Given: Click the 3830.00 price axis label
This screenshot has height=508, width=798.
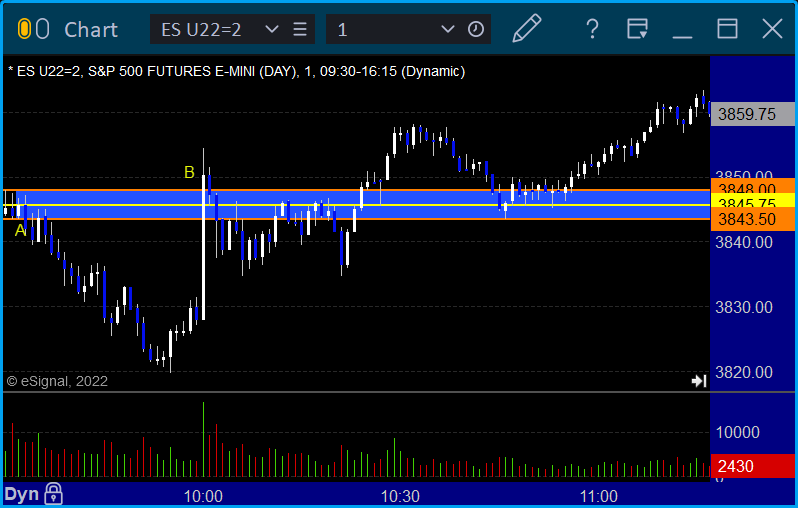Looking at the screenshot, I should (744, 307).
